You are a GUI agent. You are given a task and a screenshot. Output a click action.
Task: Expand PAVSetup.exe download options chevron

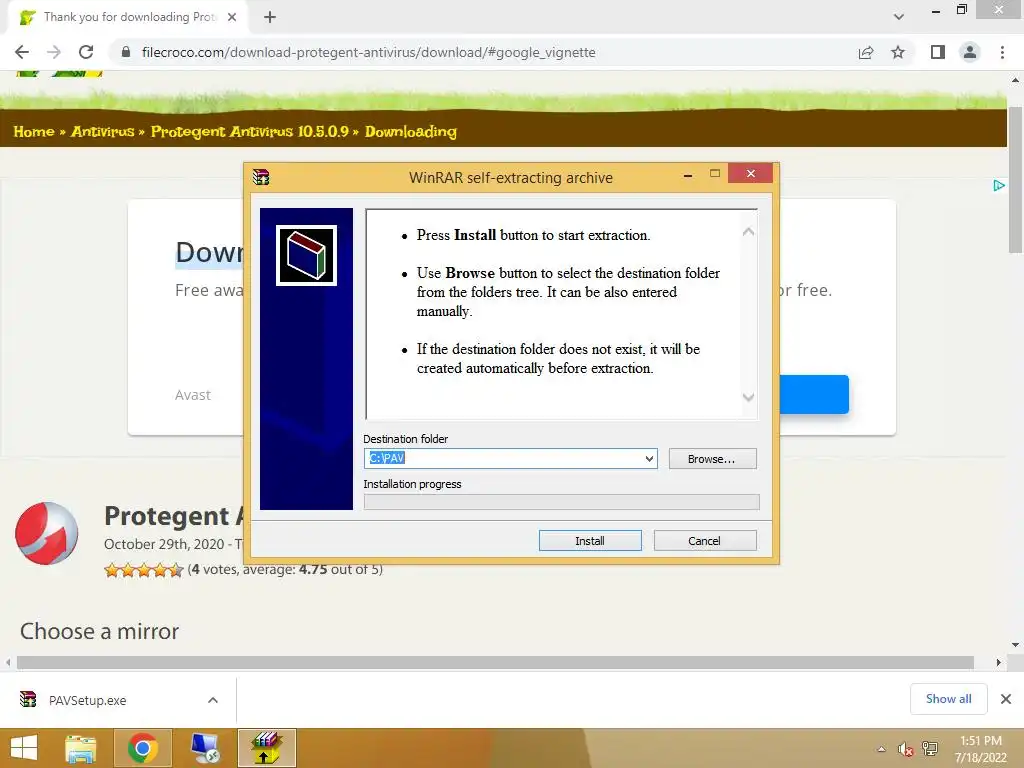click(x=213, y=700)
